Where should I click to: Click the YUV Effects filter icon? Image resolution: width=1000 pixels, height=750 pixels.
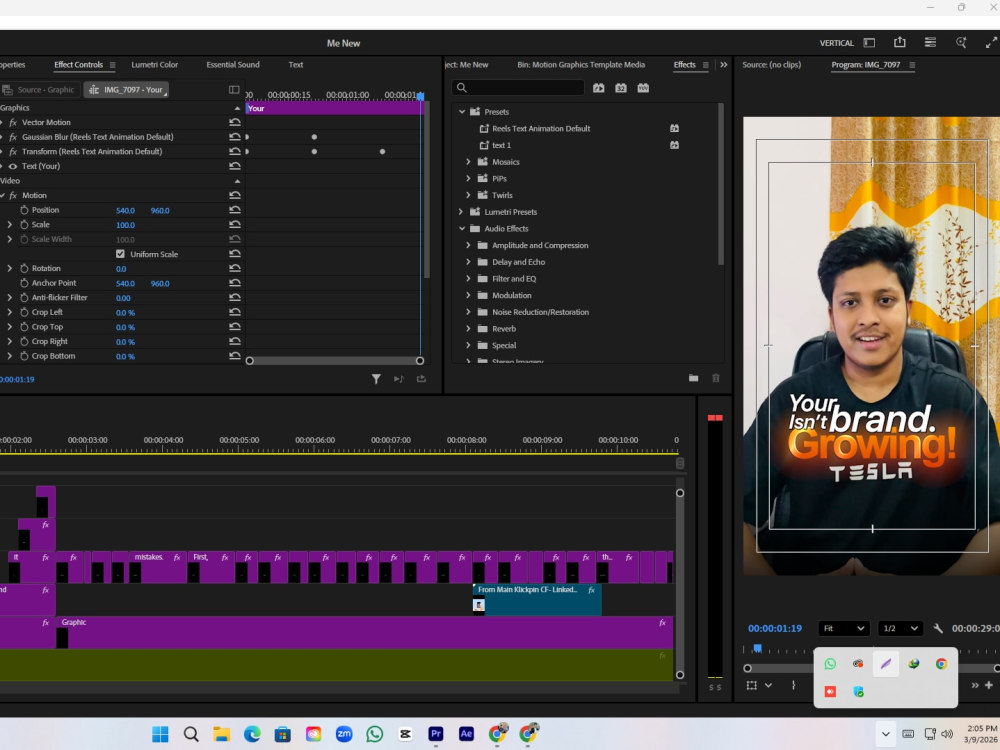(x=643, y=88)
